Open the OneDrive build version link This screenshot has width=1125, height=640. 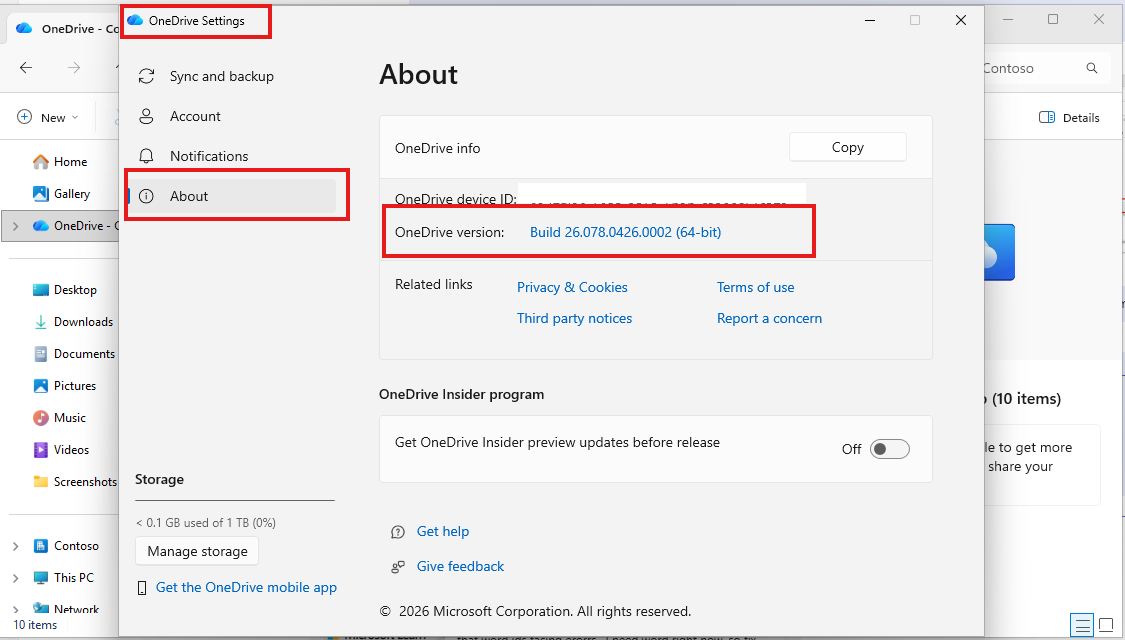tap(625, 232)
